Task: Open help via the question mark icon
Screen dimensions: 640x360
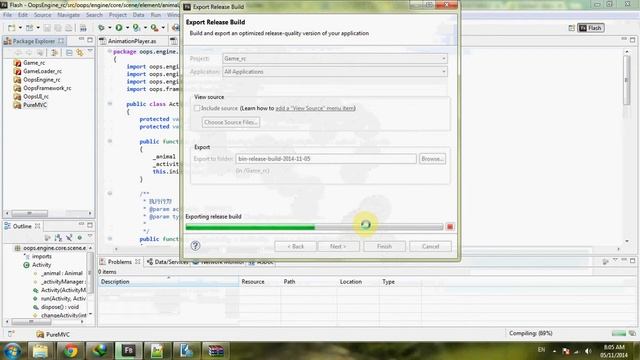Action: (195, 246)
